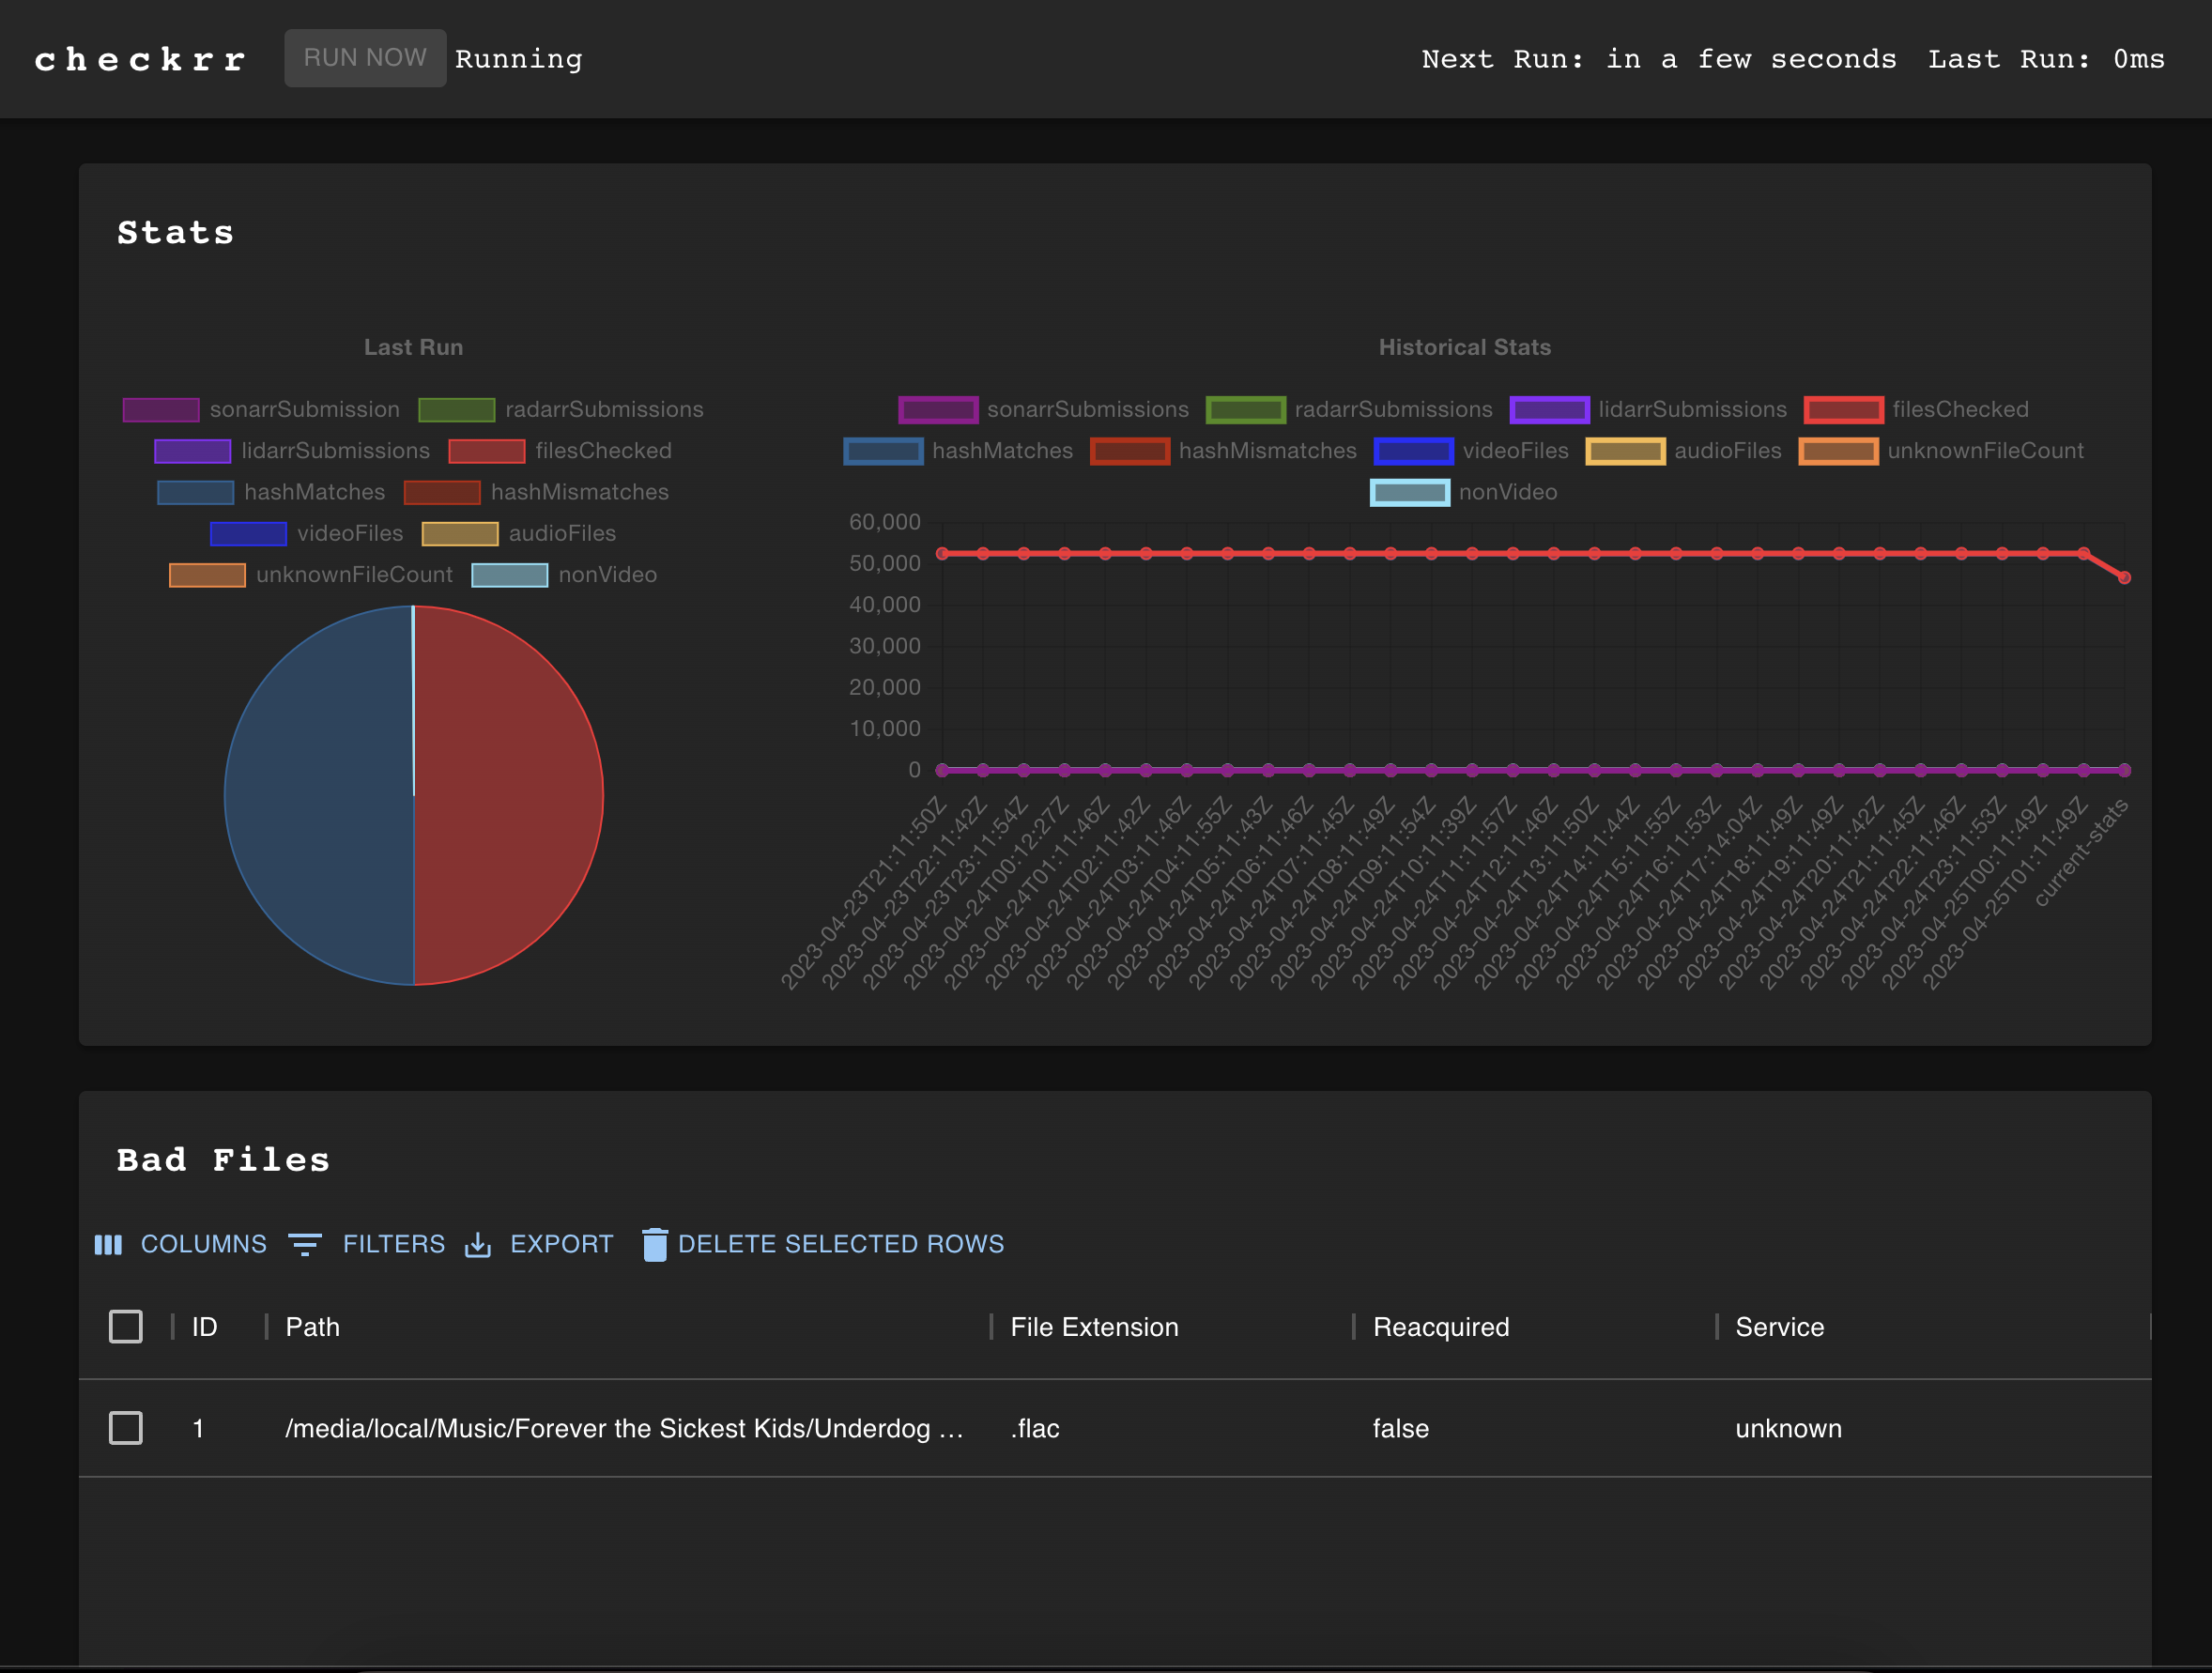
Task: Click the trash can delete icon
Action: [x=655, y=1244]
